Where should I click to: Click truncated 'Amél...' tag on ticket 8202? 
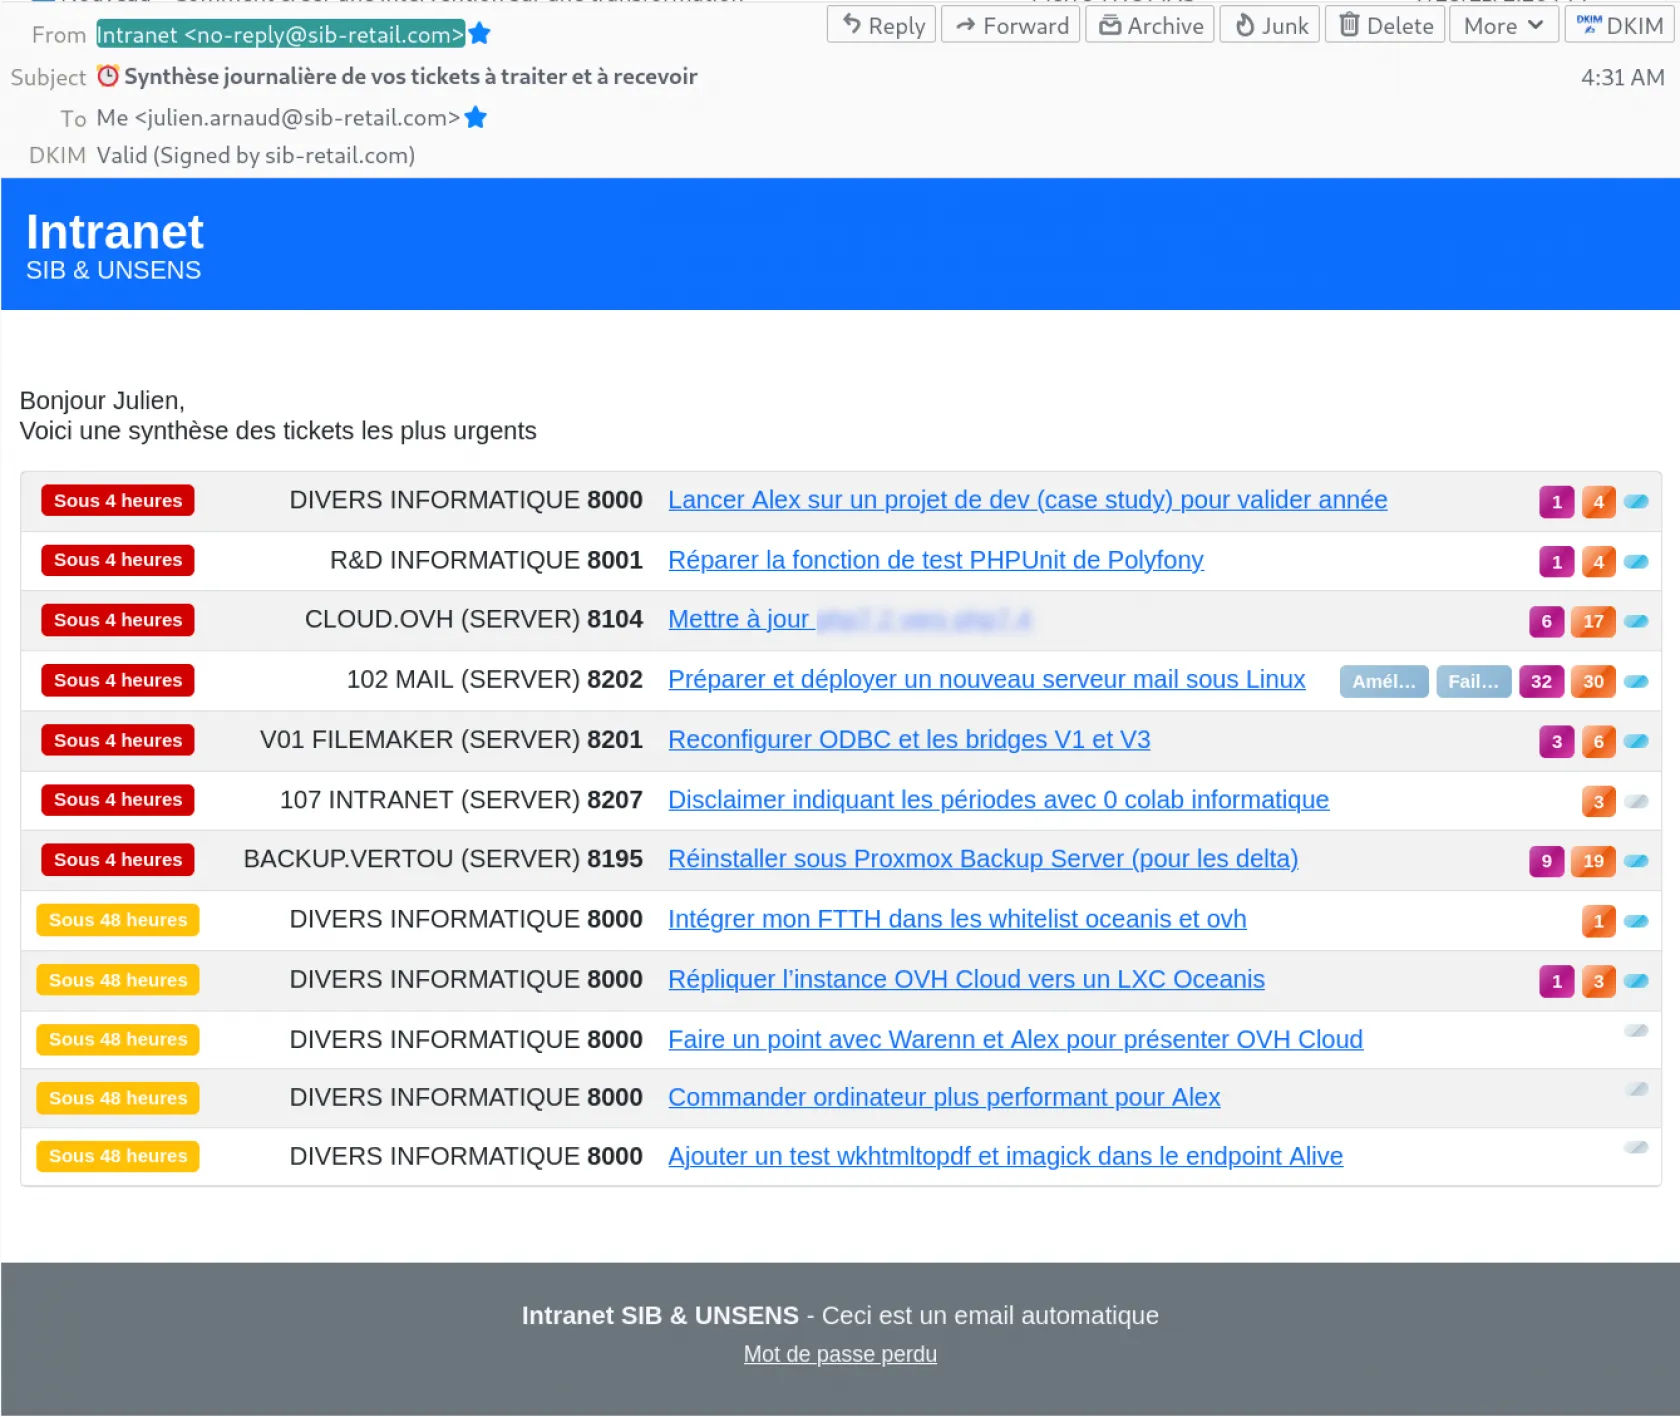pyautogui.click(x=1384, y=682)
